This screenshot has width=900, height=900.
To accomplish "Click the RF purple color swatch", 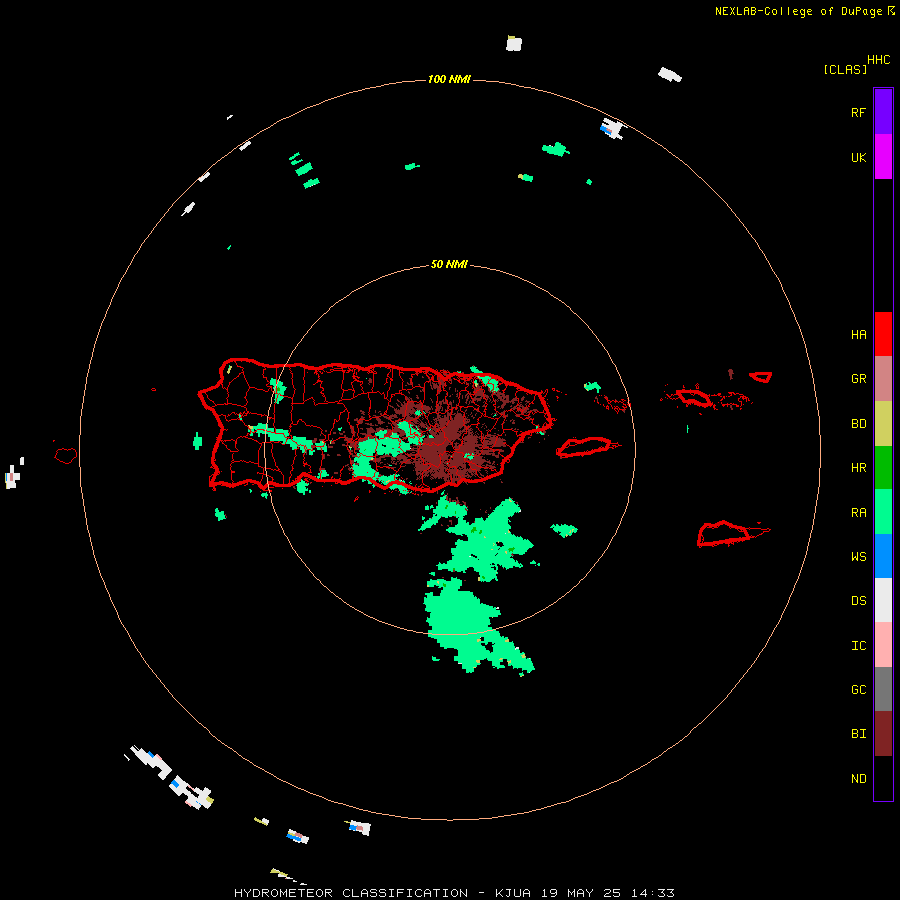I will pyautogui.click(x=883, y=112).
